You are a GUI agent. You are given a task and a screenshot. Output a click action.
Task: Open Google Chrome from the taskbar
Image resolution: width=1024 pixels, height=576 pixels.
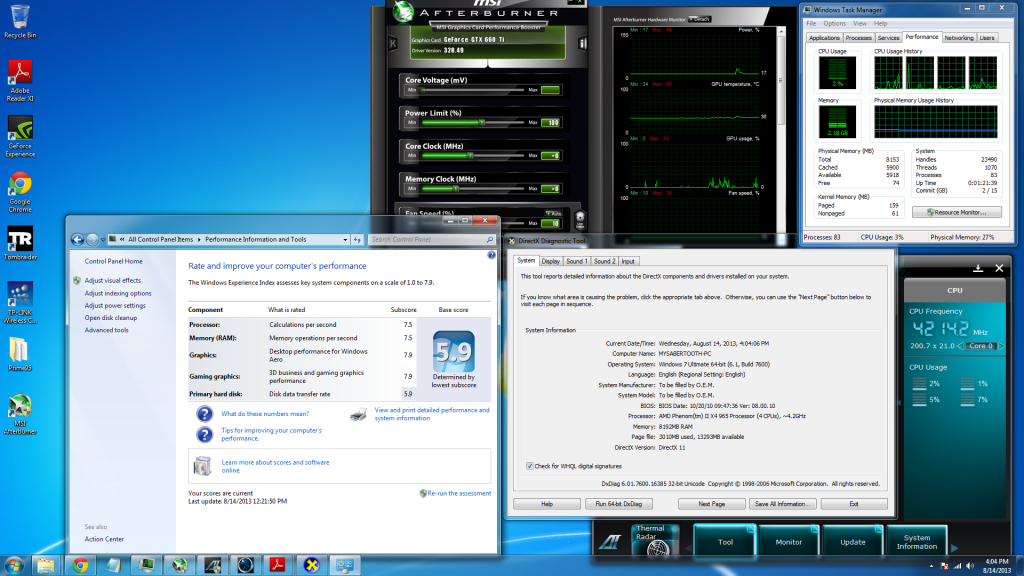point(81,564)
